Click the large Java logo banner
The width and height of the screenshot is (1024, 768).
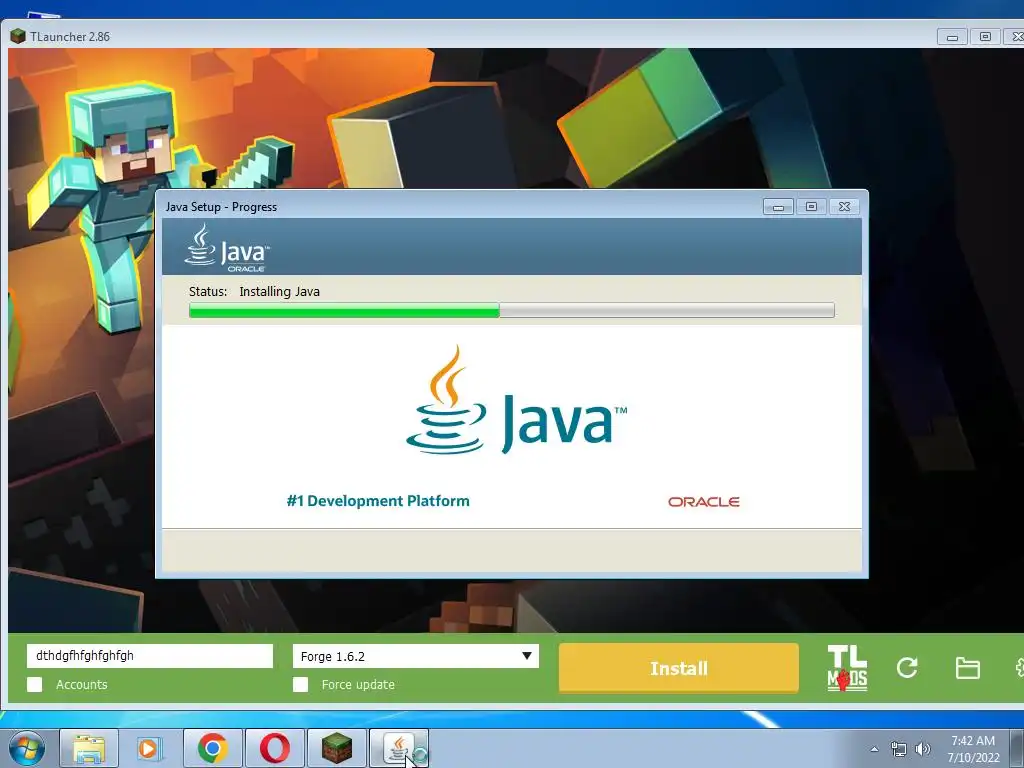pyautogui.click(x=517, y=400)
